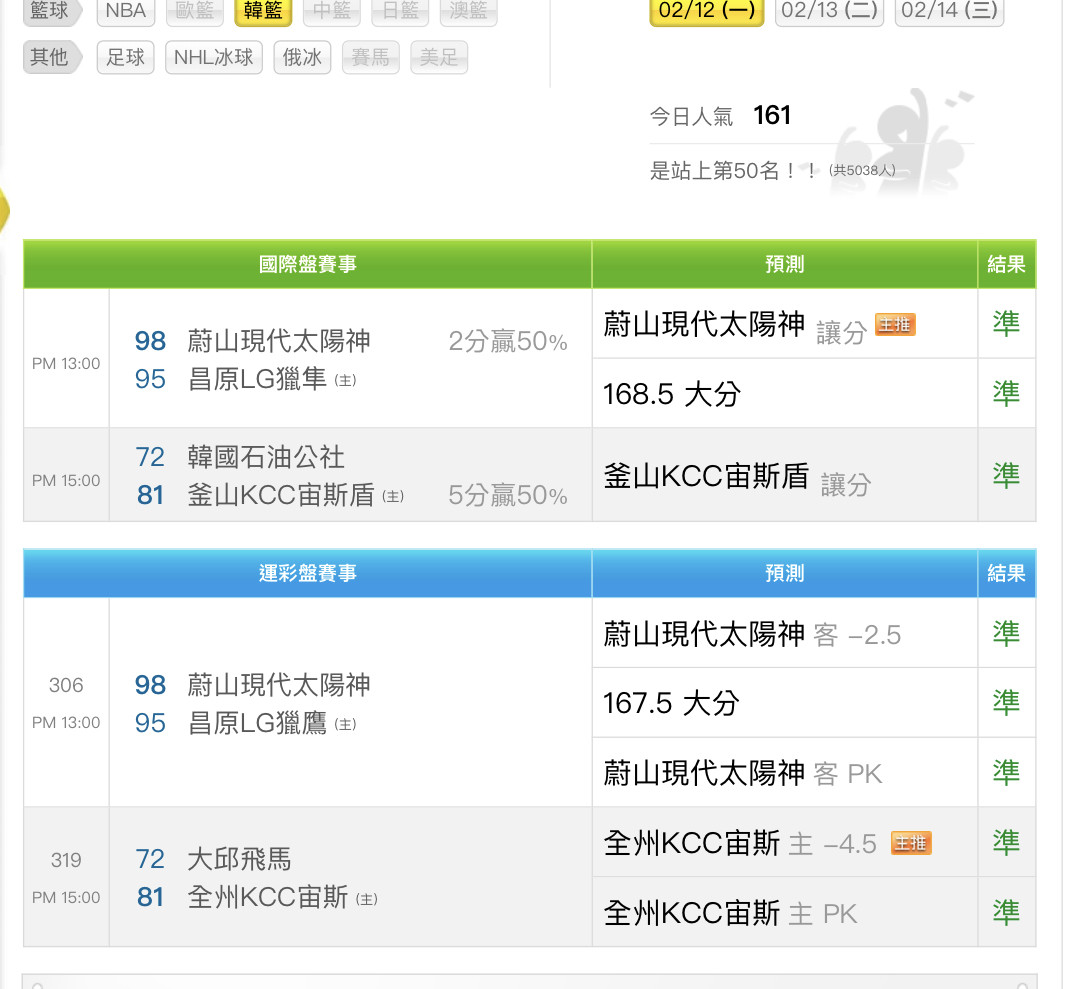Click 蔚山現代太陽神 客 PK prediction
Viewport: 1076px width, 989px height.
coord(742,773)
